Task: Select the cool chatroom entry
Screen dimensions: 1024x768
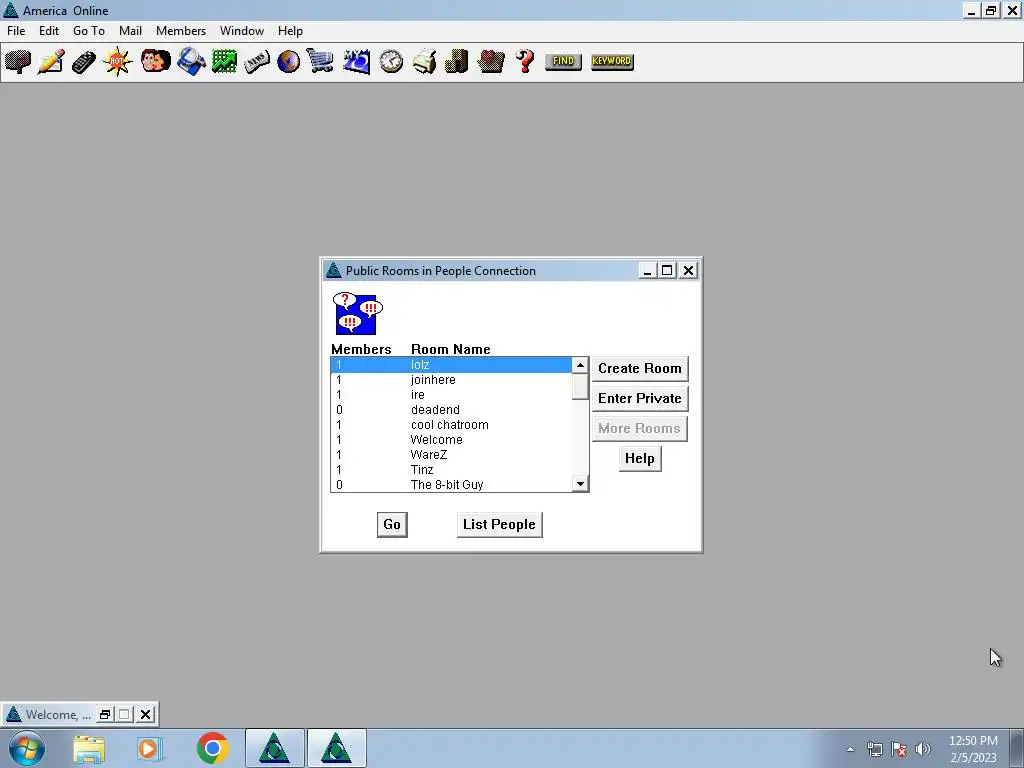Action: pyautogui.click(x=451, y=425)
